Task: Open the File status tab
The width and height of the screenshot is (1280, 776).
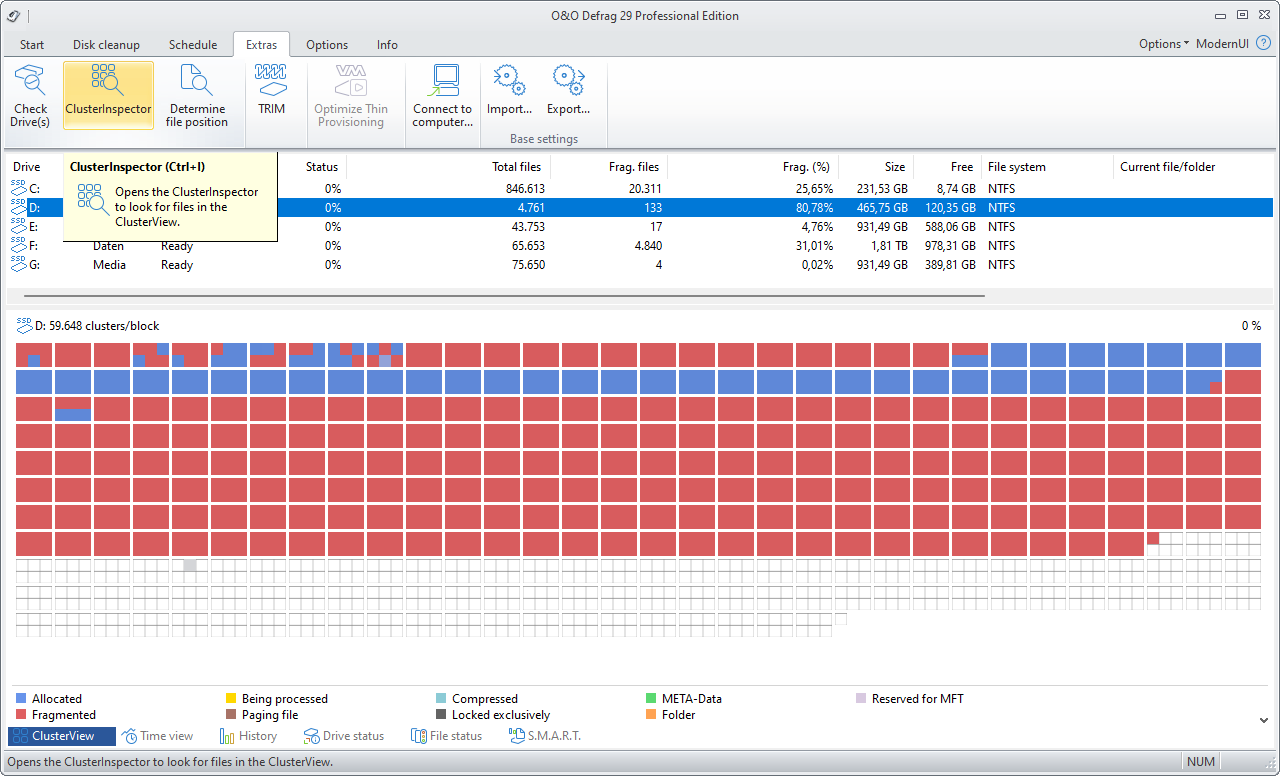Action: coord(446,736)
